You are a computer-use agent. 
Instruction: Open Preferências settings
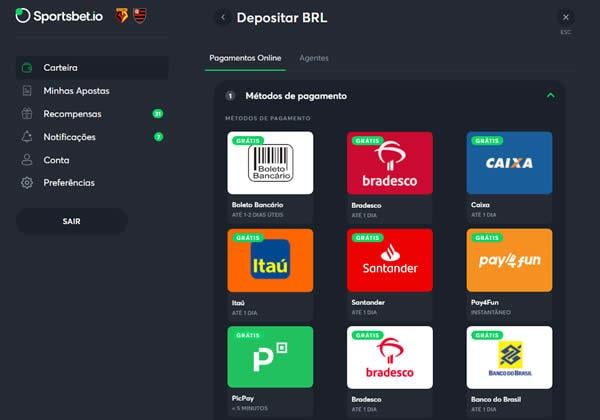pyautogui.click(x=92, y=182)
